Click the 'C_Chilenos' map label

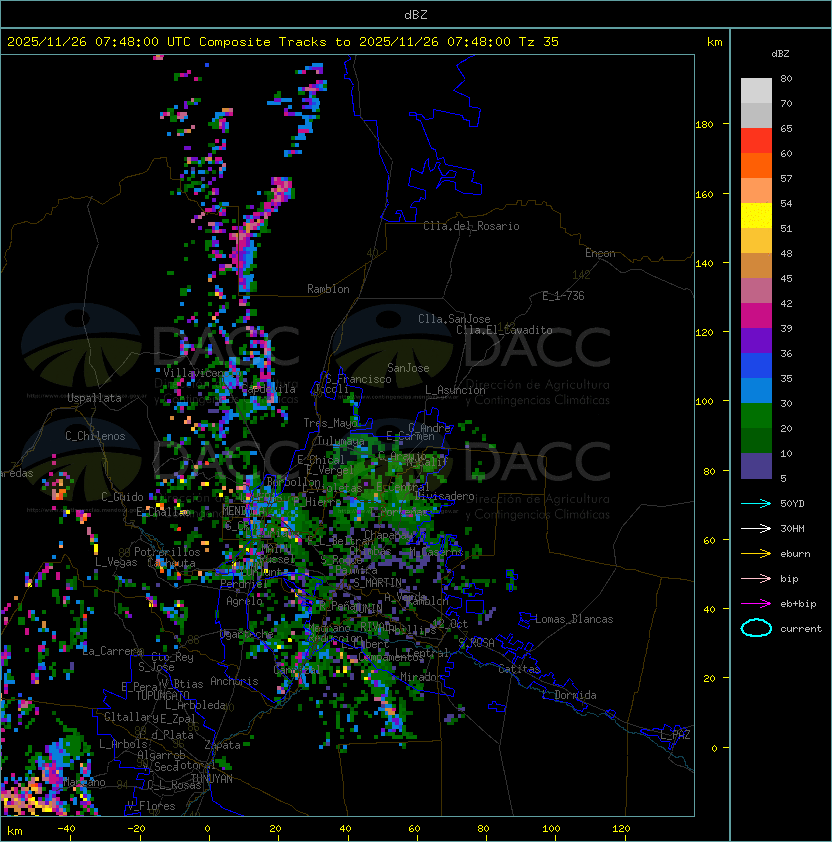(x=95, y=436)
